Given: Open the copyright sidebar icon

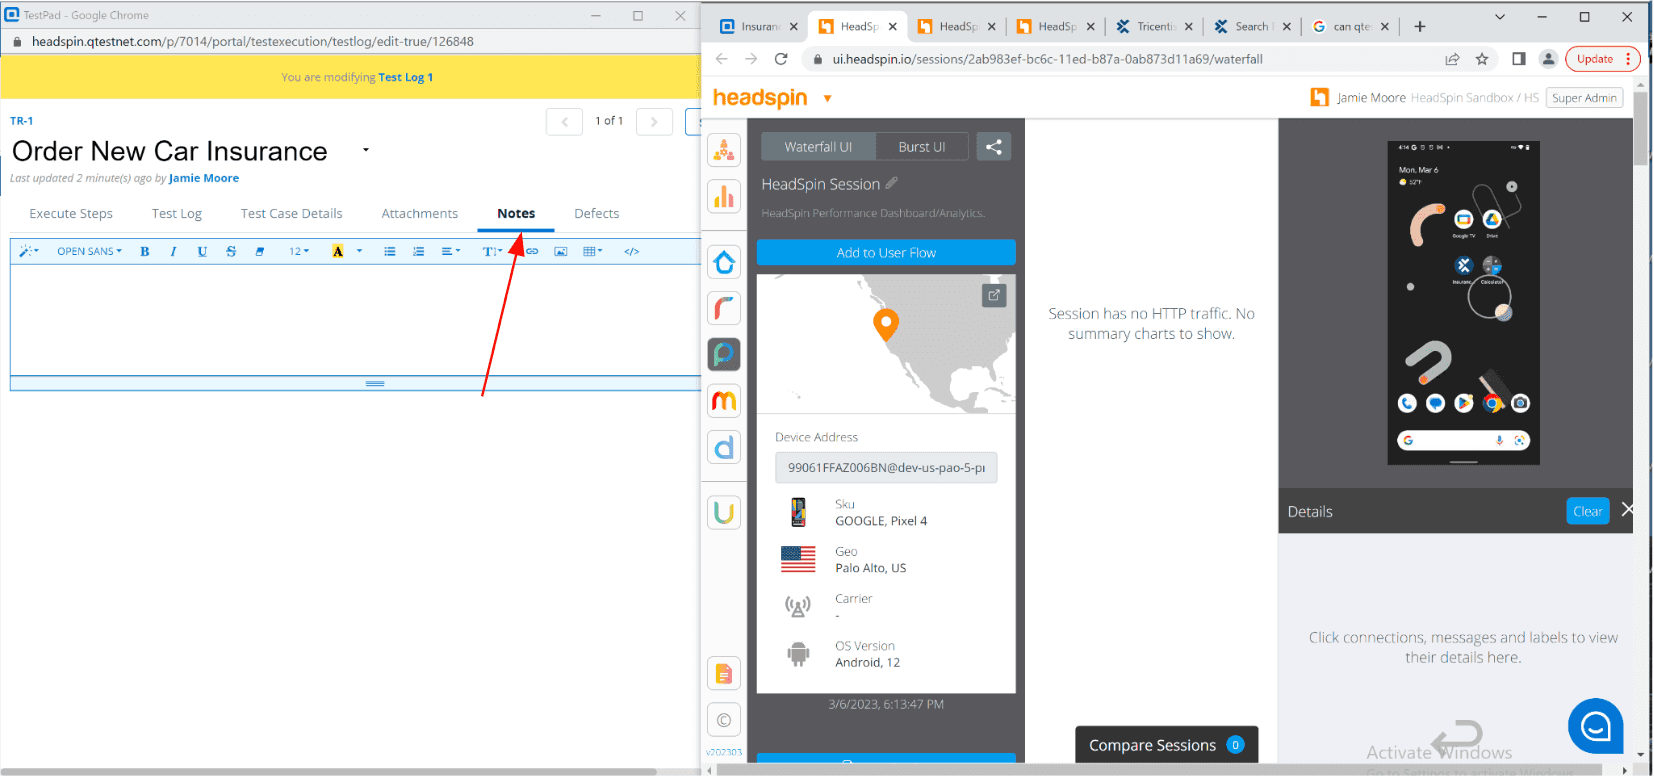Looking at the screenshot, I should coord(724,720).
